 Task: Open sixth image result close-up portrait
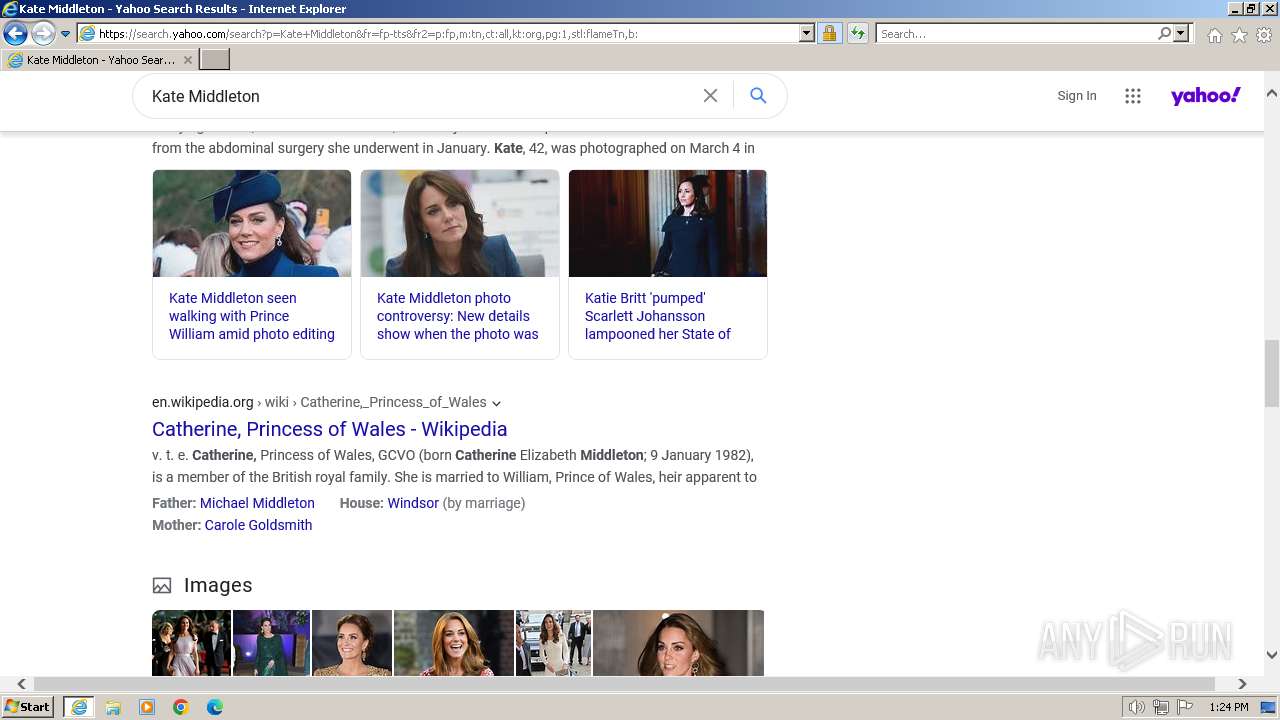click(678, 643)
